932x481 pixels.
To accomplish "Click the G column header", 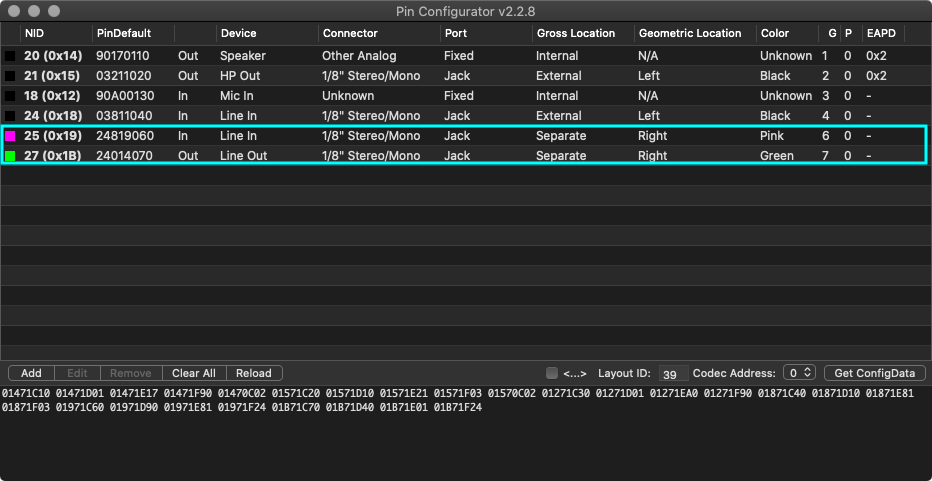I will (830, 33).
